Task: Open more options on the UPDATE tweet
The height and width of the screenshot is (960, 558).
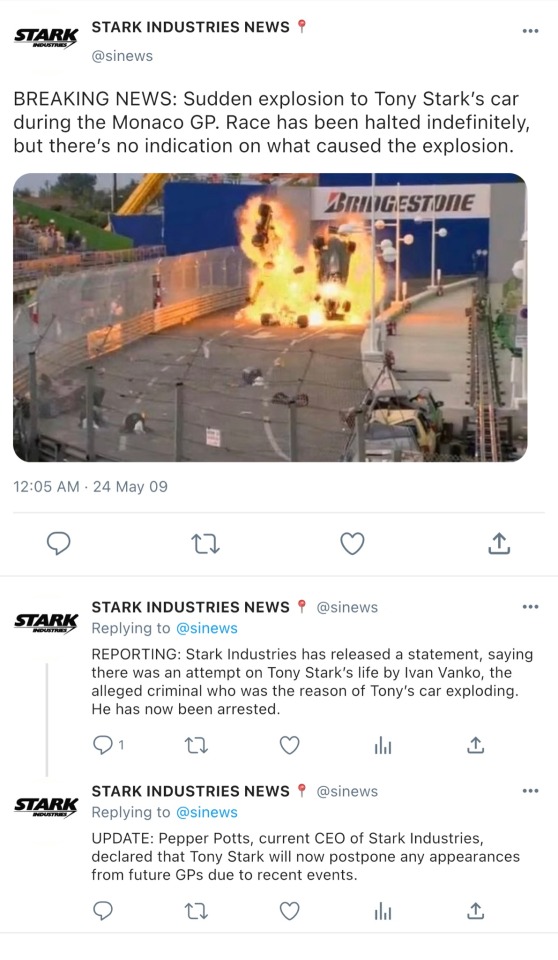Action: [x=530, y=790]
